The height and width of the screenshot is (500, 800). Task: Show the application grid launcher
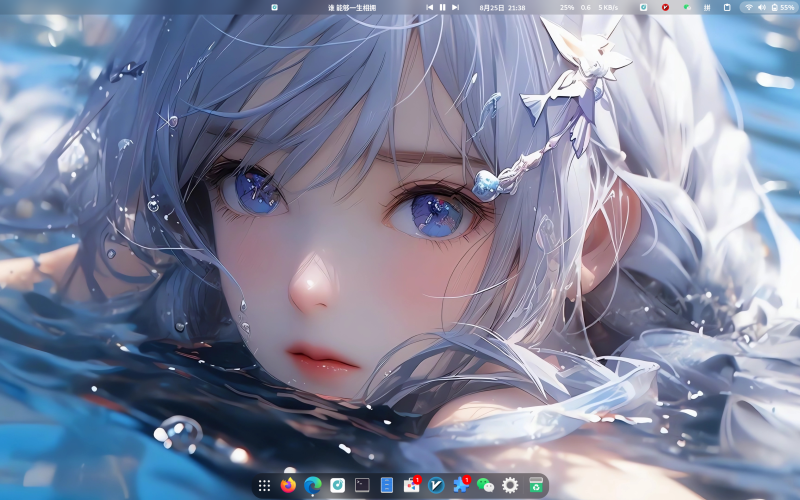[264, 485]
